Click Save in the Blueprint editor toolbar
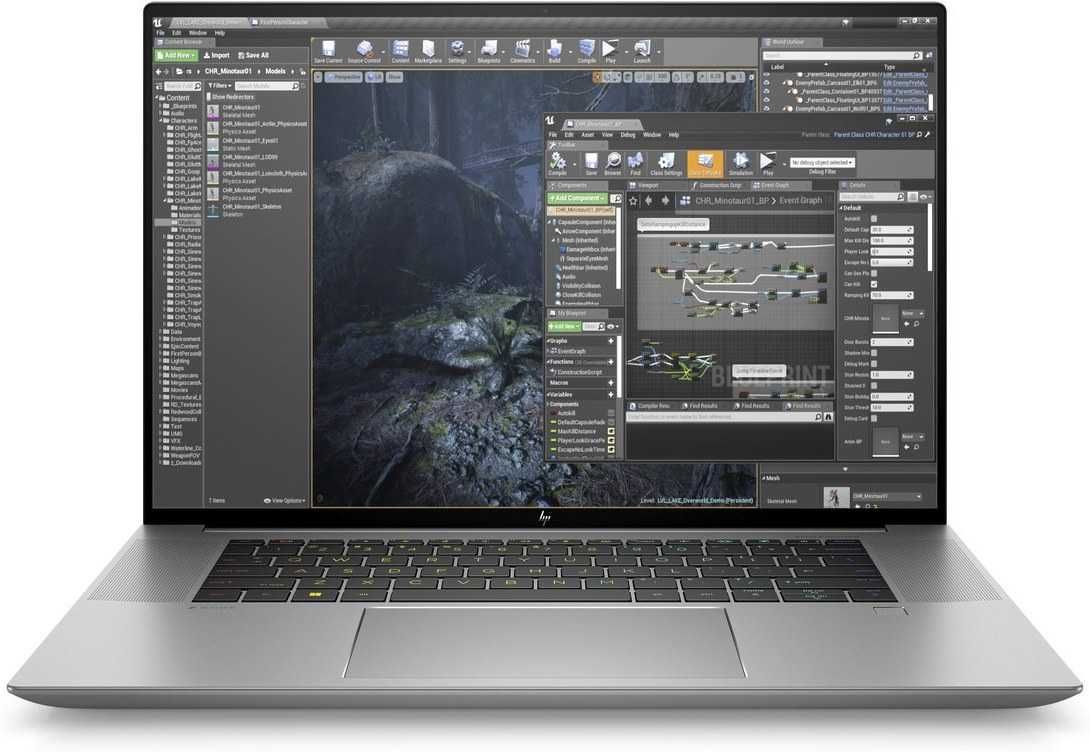This screenshot has width=1090, height=752. (591, 164)
